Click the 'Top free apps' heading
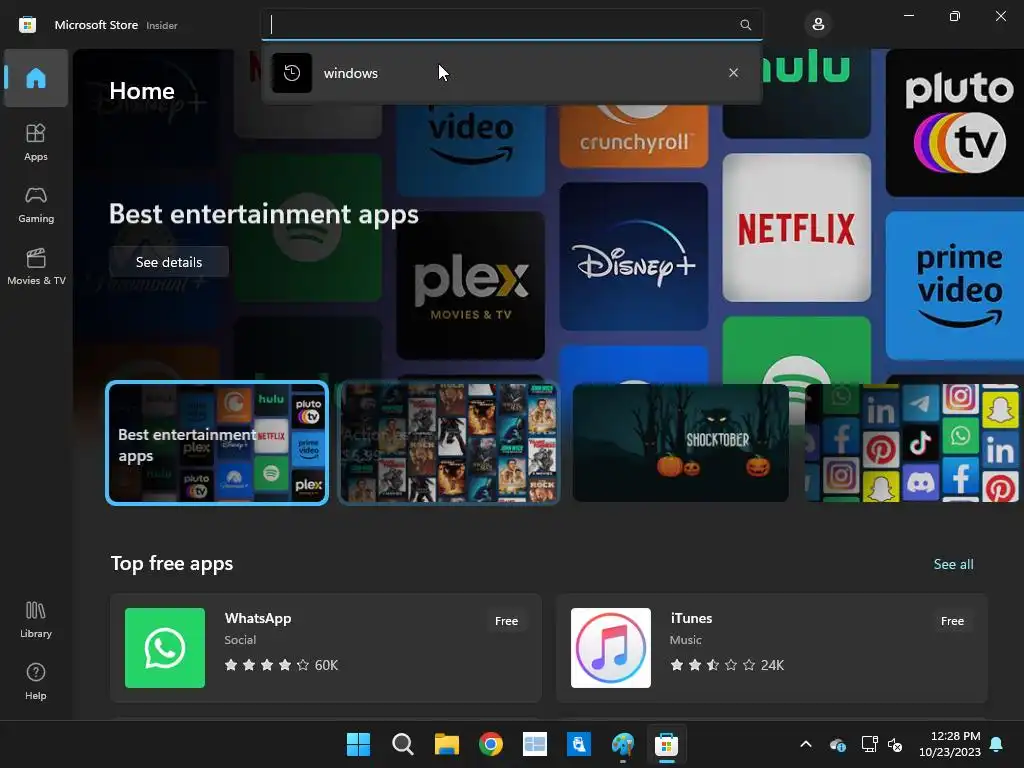The height and width of the screenshot is (768, 1024). tap(172, 563)
